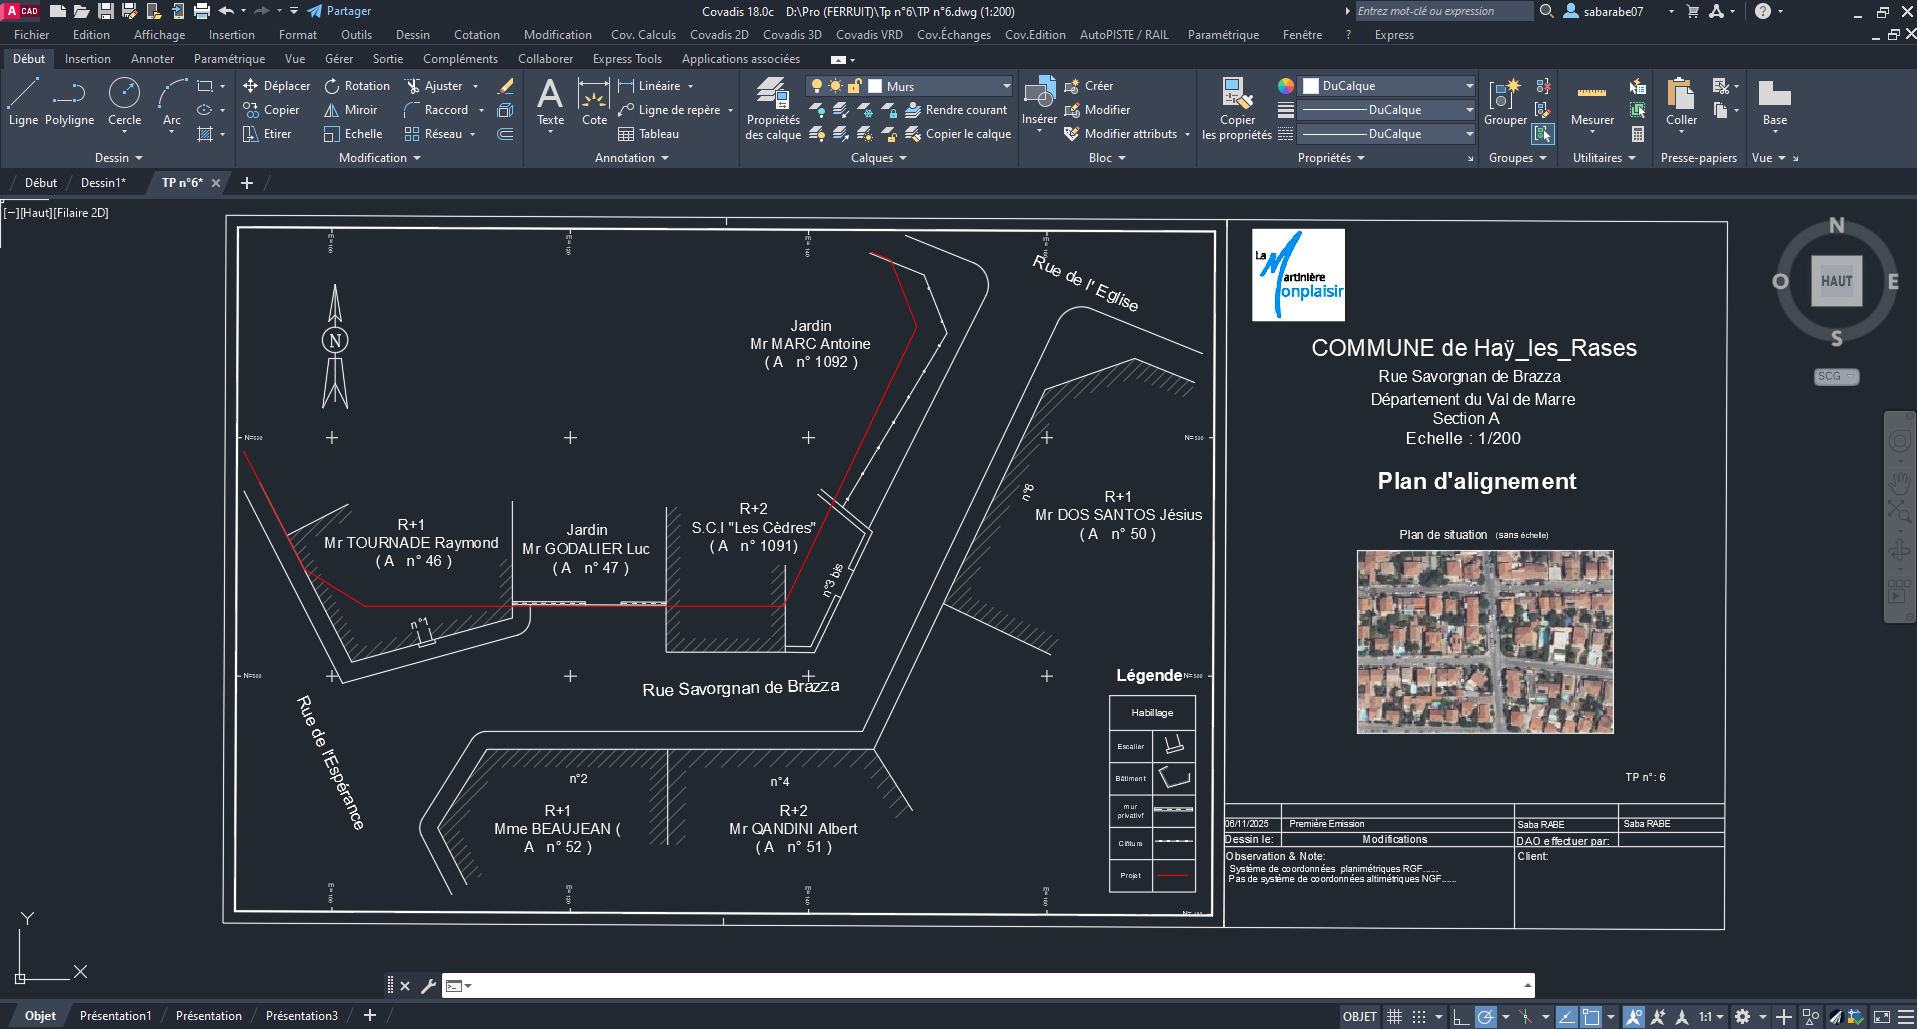This screenshot has height=1029, width=1917.
Task: Select the Polyligne tool
Action: tap(69, 103)
